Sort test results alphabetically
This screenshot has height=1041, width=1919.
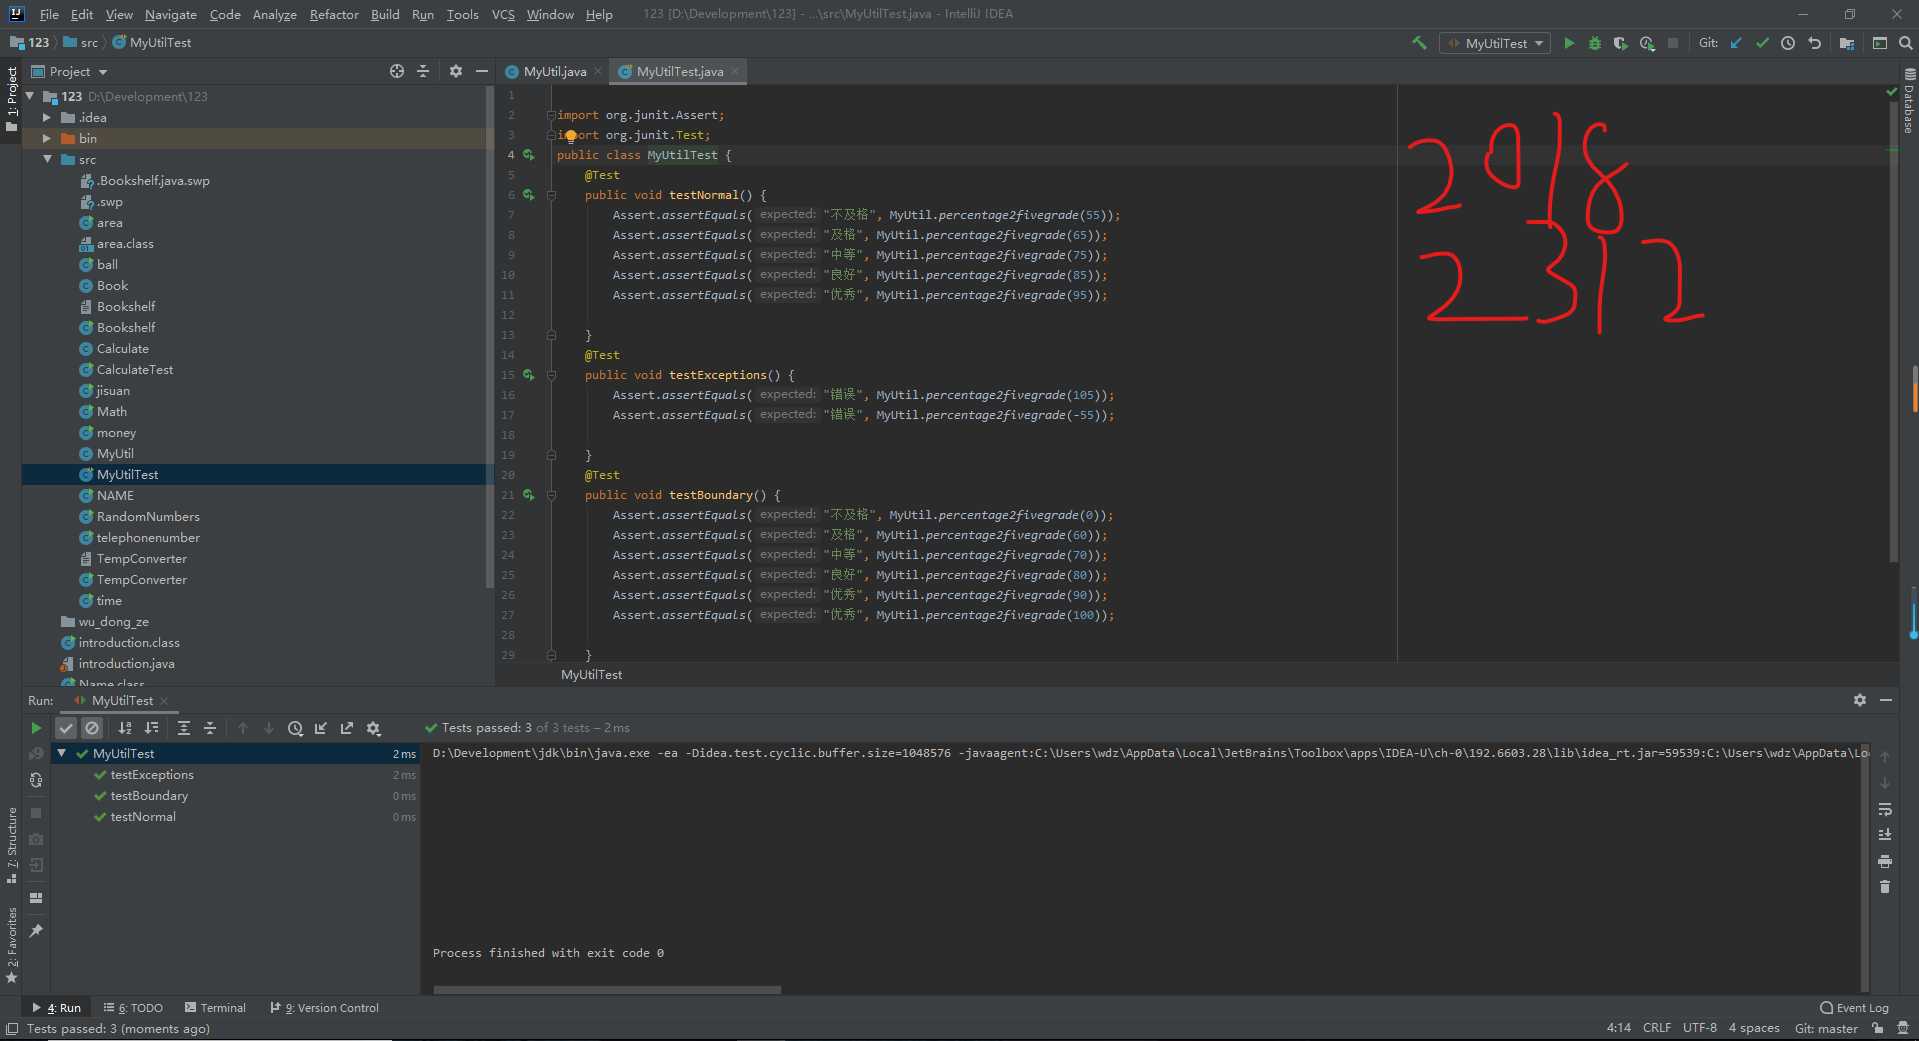tap(125, 728)
